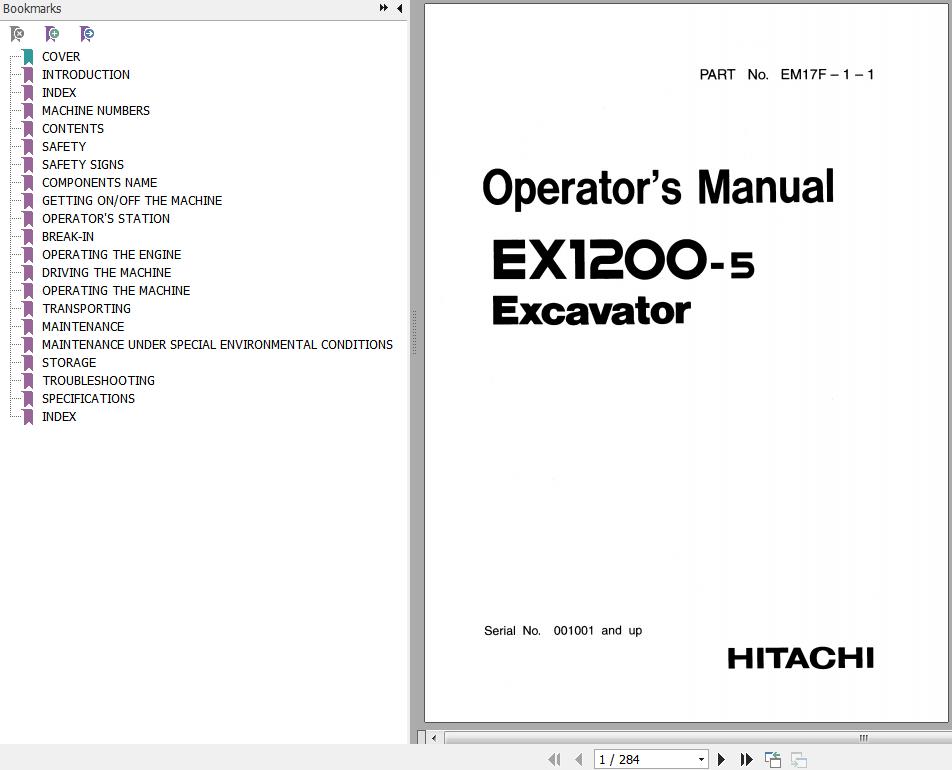Screen dimensions: 952x770
Task: Click the bookmark icon beside SAFETY SIGNS
Action: [x=28, y=165]
